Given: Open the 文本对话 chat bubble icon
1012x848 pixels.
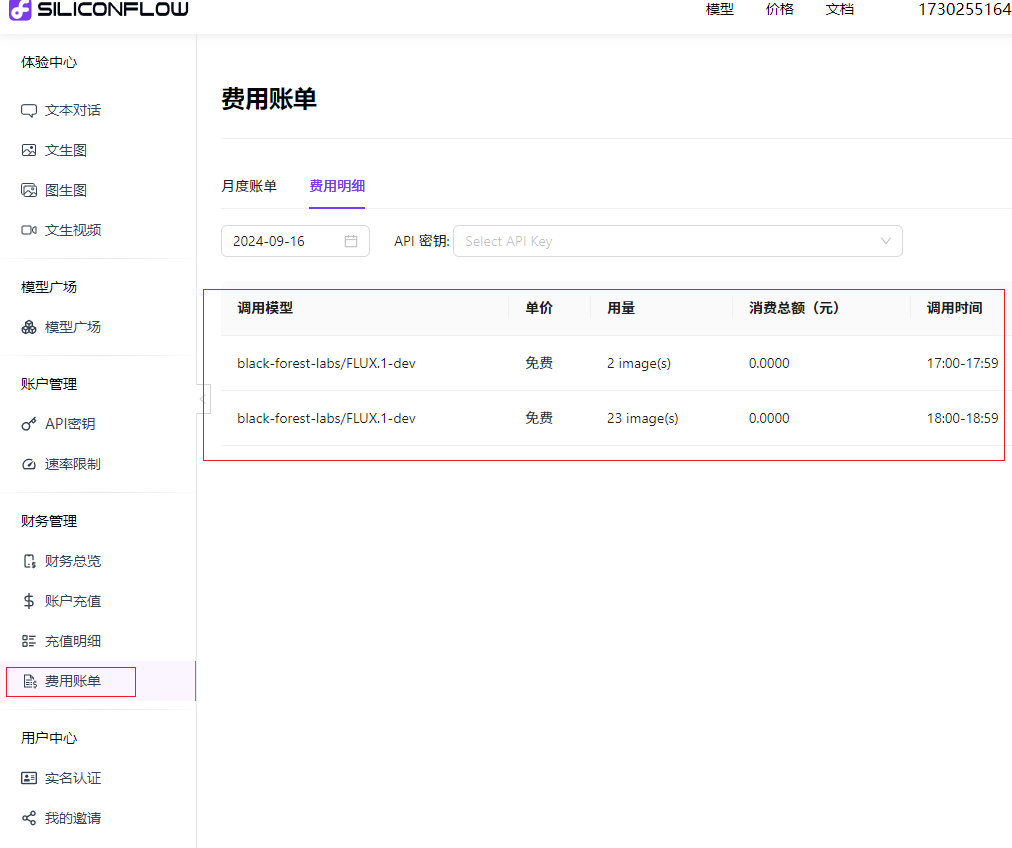Looking at the screenshot, I should (x=29, y=110).
